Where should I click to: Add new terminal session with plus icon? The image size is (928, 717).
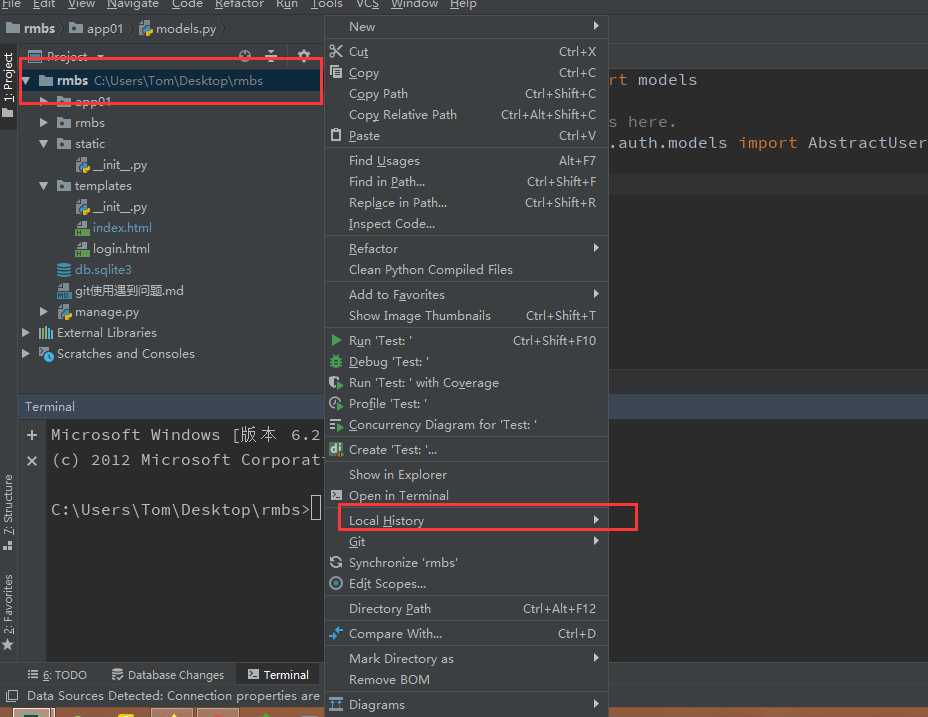[x=32, y=435]
